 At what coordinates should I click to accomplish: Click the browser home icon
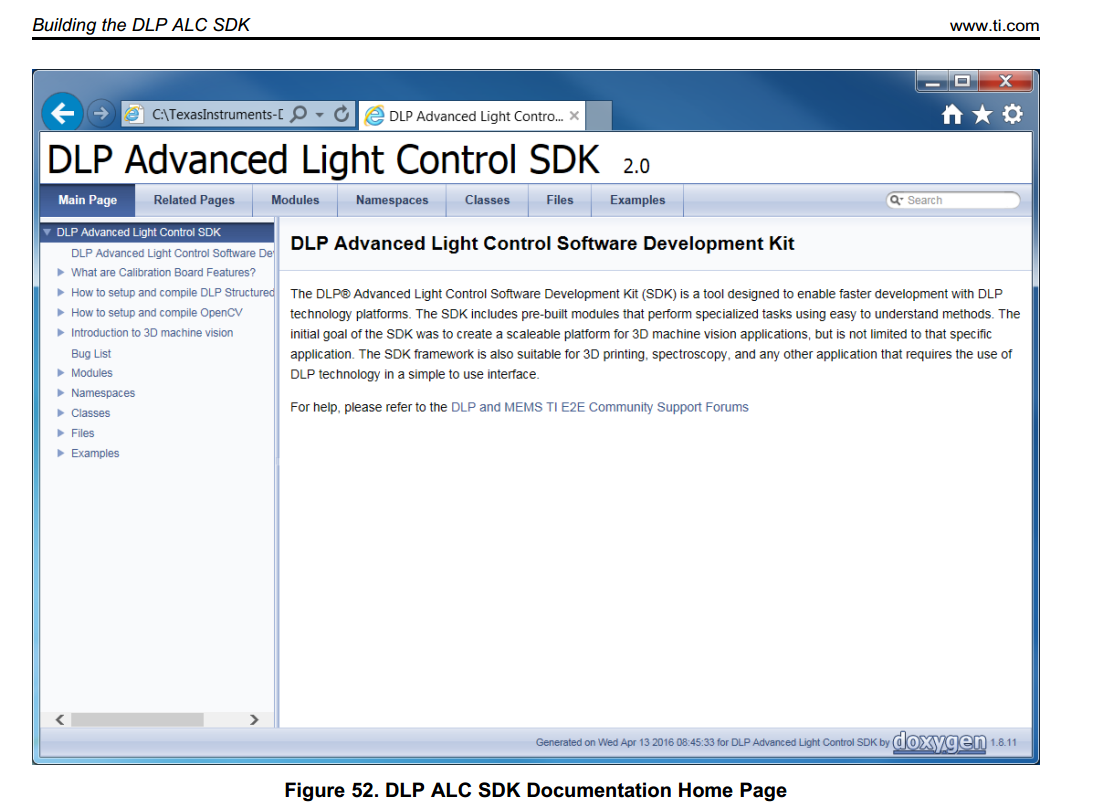951,114
